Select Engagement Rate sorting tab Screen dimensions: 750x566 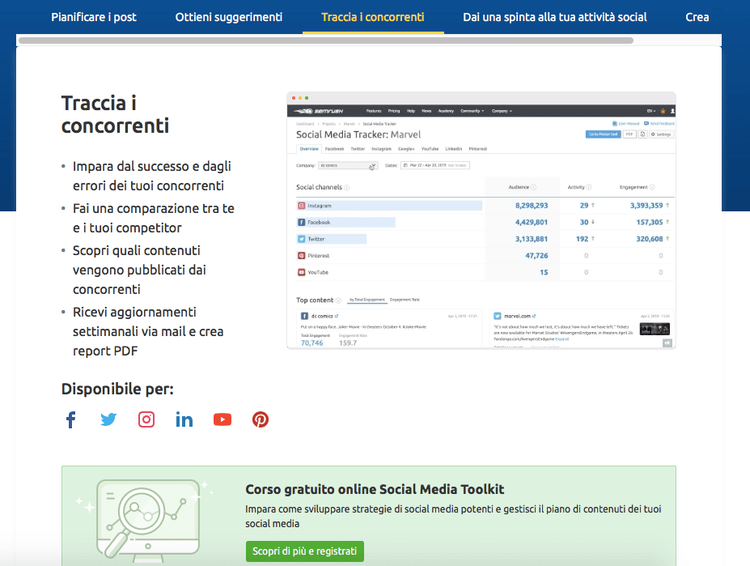(x=405, y=300)
